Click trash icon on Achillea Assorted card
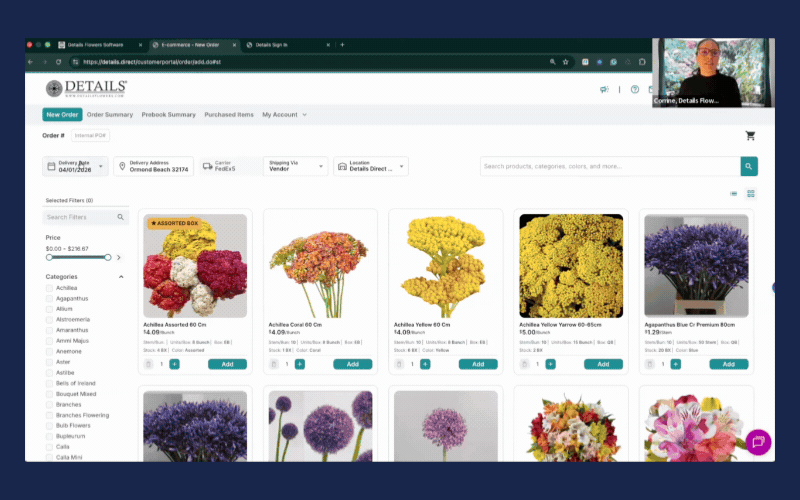Screen dimensions: 800x500 [149, 364]
